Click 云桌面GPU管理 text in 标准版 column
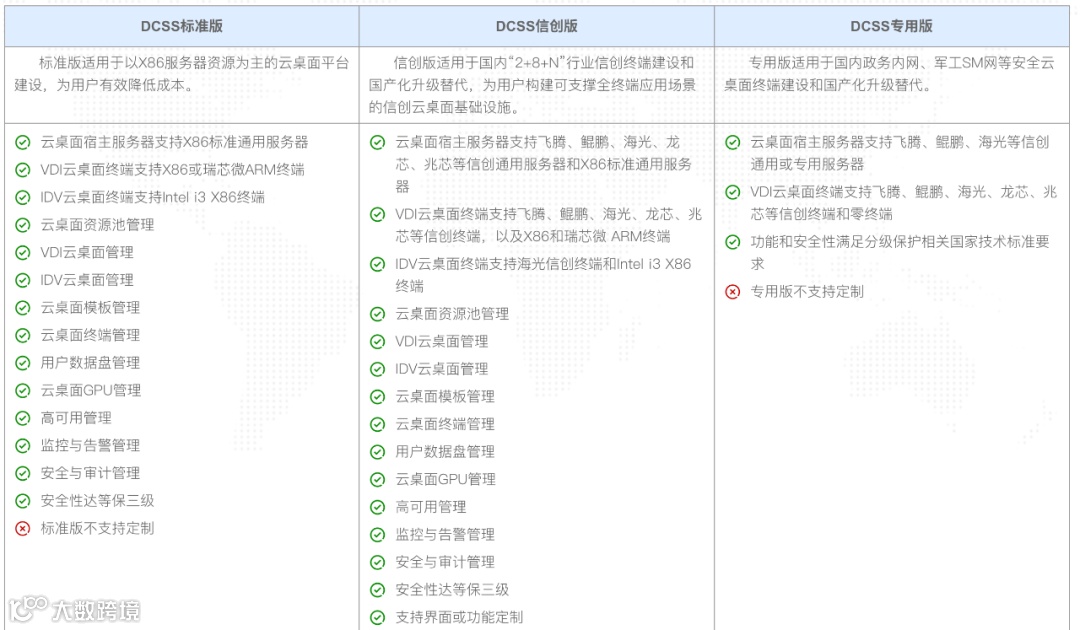Screen dimensions: 1080x630 [91, 391]
